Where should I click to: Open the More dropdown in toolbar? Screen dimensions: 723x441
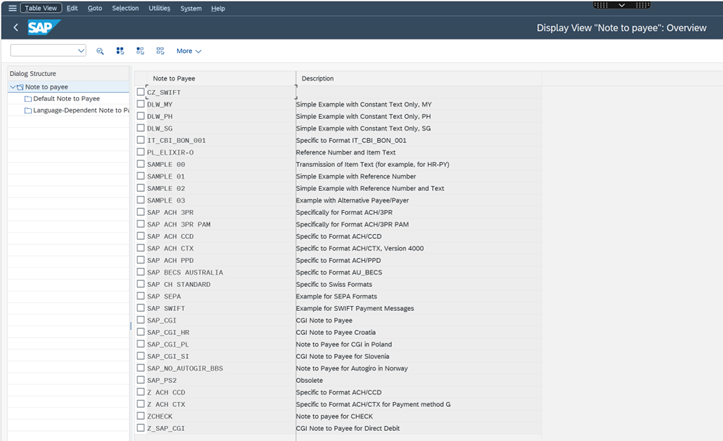189,51
